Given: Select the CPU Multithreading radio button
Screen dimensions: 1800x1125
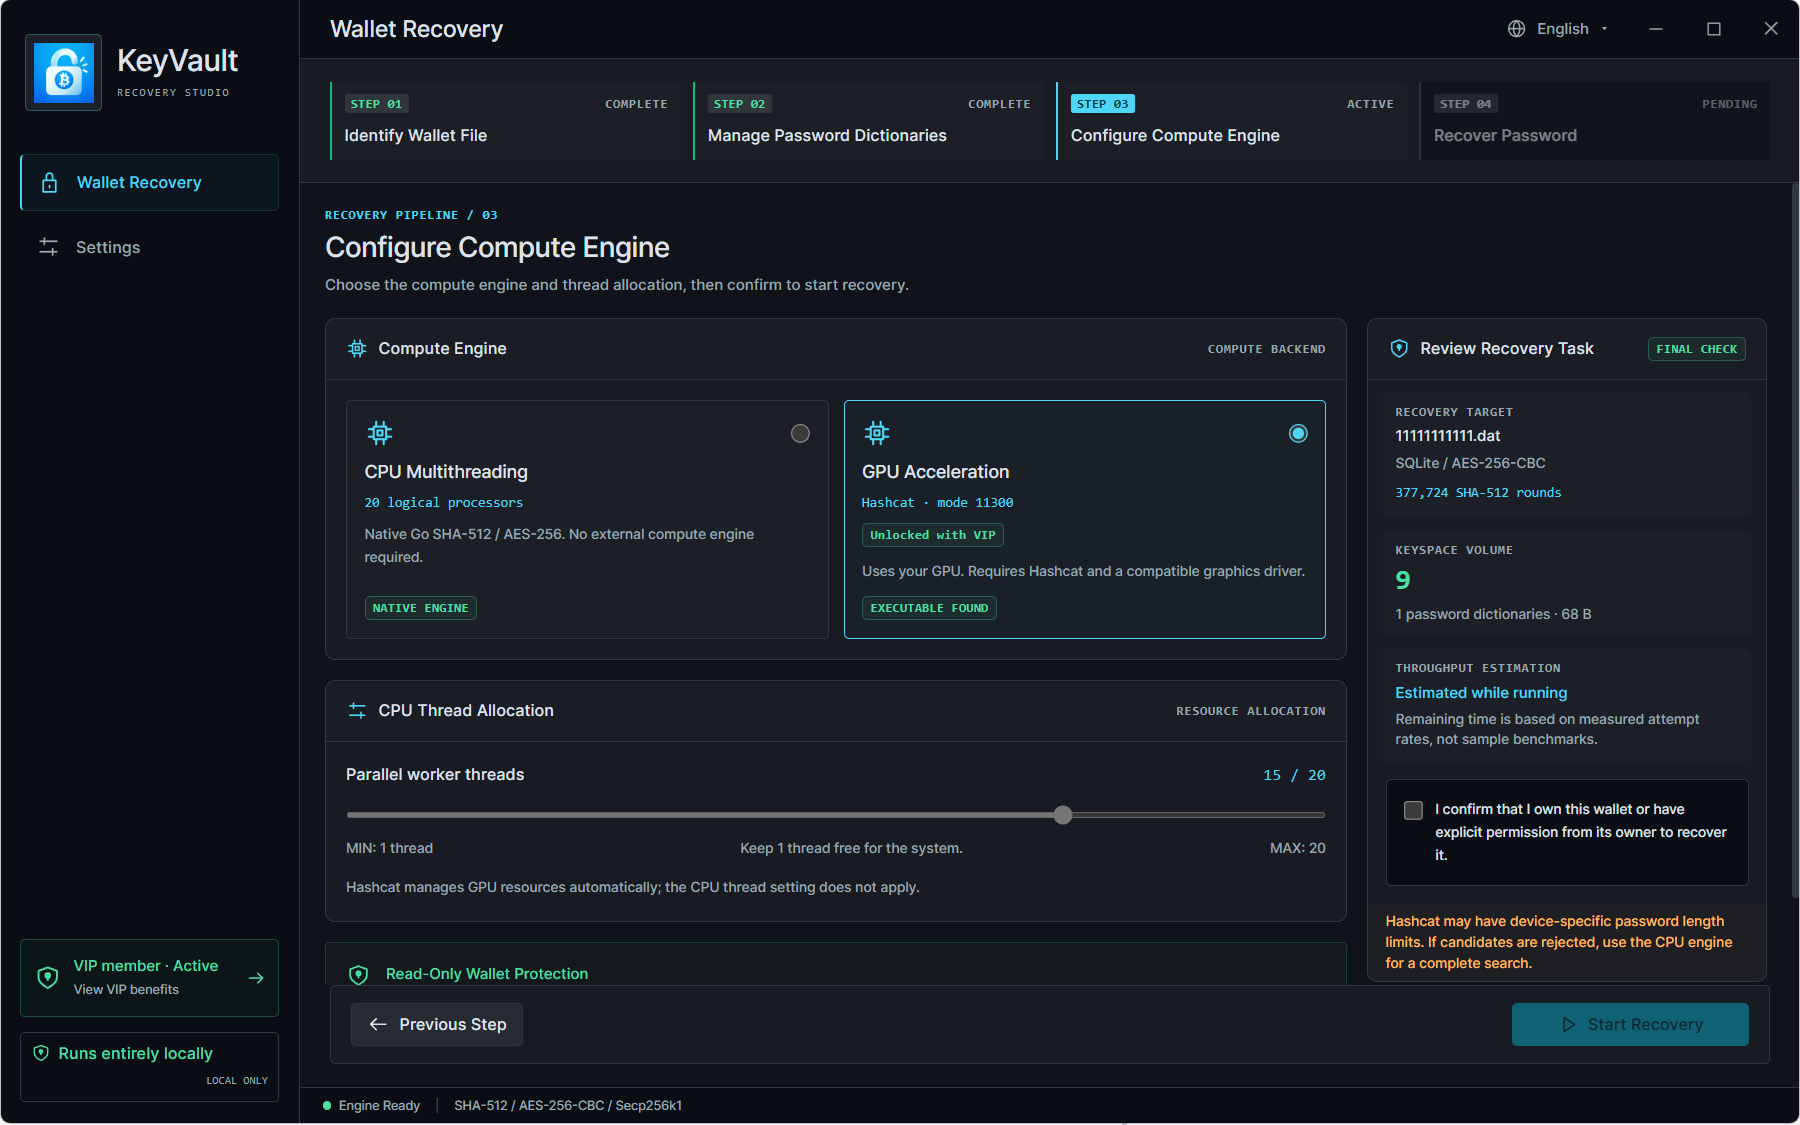Looking at the screenshot, I should click(x=800, y=433).
